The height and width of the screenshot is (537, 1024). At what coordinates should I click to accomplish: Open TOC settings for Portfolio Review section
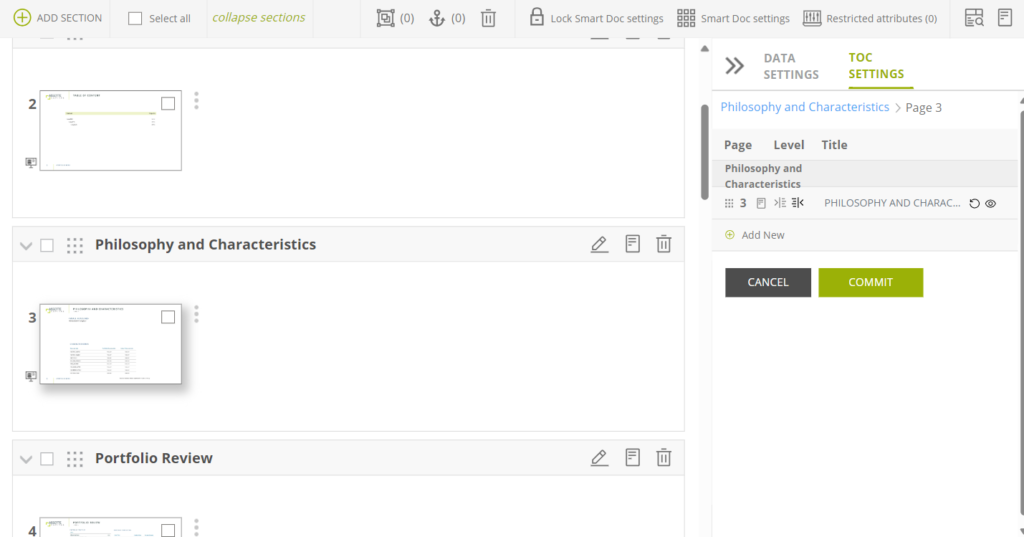pyautogui.click(x=632, y=457)
